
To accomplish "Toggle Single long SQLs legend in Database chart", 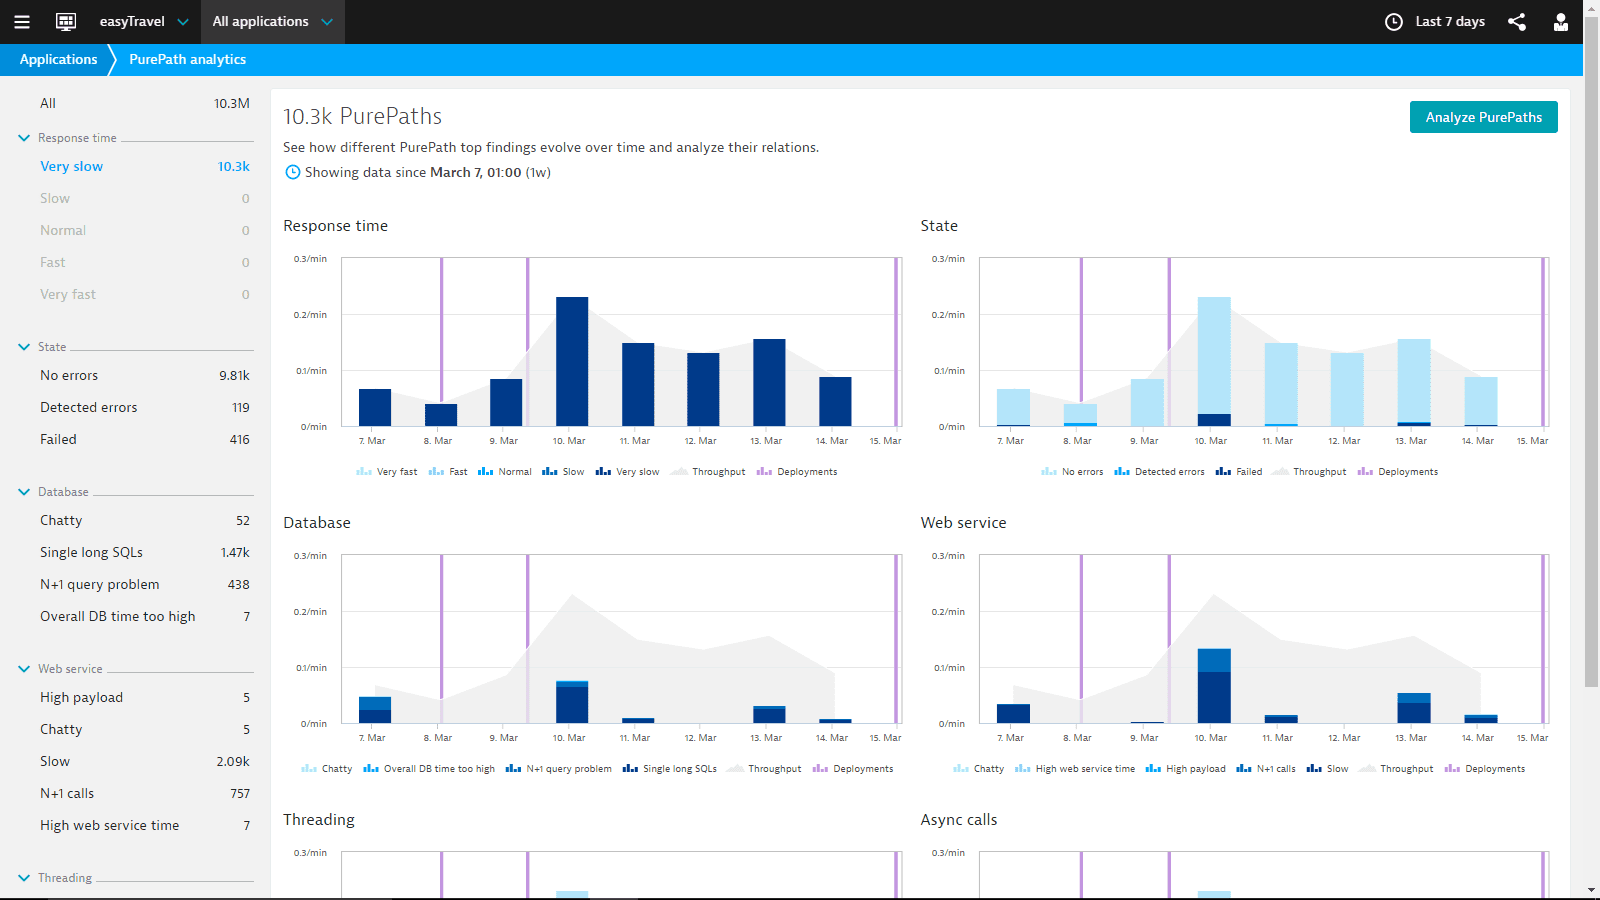I will (670, 769).
